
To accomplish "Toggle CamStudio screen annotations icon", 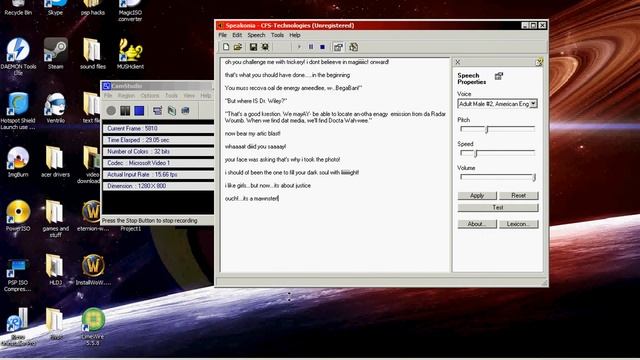I will coord(158,111).
